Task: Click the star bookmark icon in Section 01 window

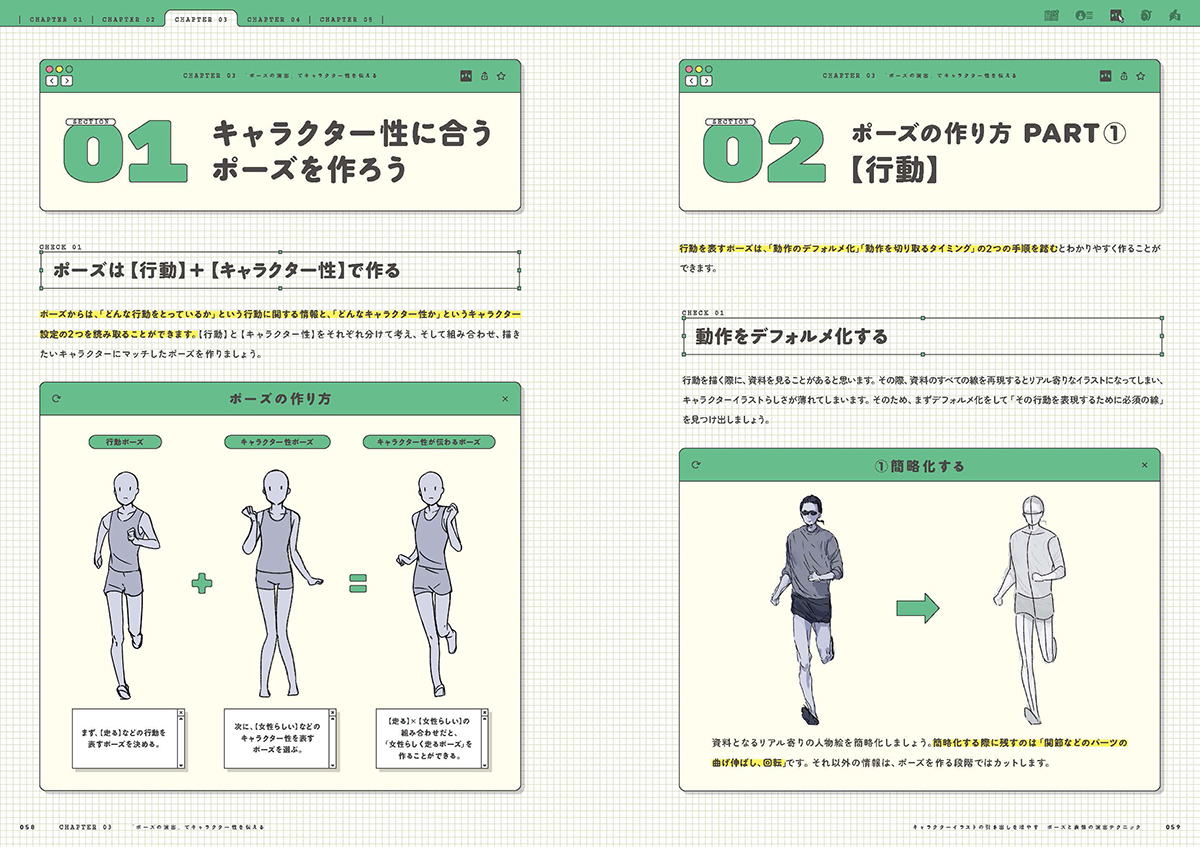Action: (501, 75)
